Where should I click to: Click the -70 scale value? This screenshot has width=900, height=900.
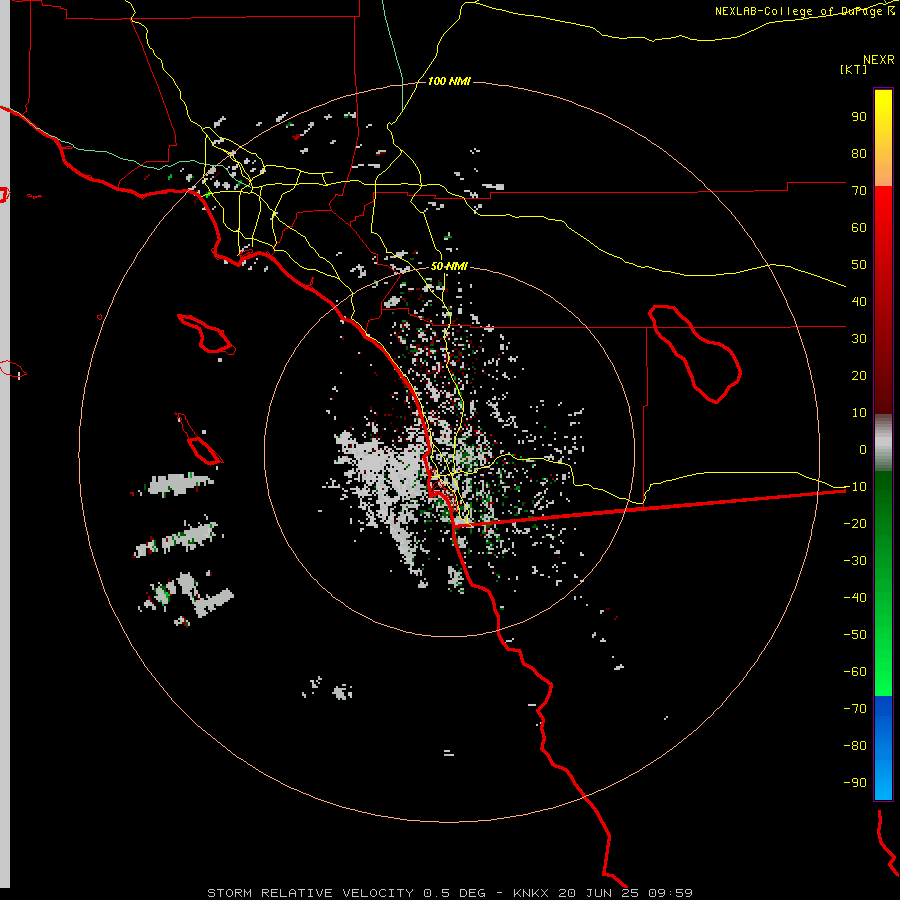[x=855, y=709]
